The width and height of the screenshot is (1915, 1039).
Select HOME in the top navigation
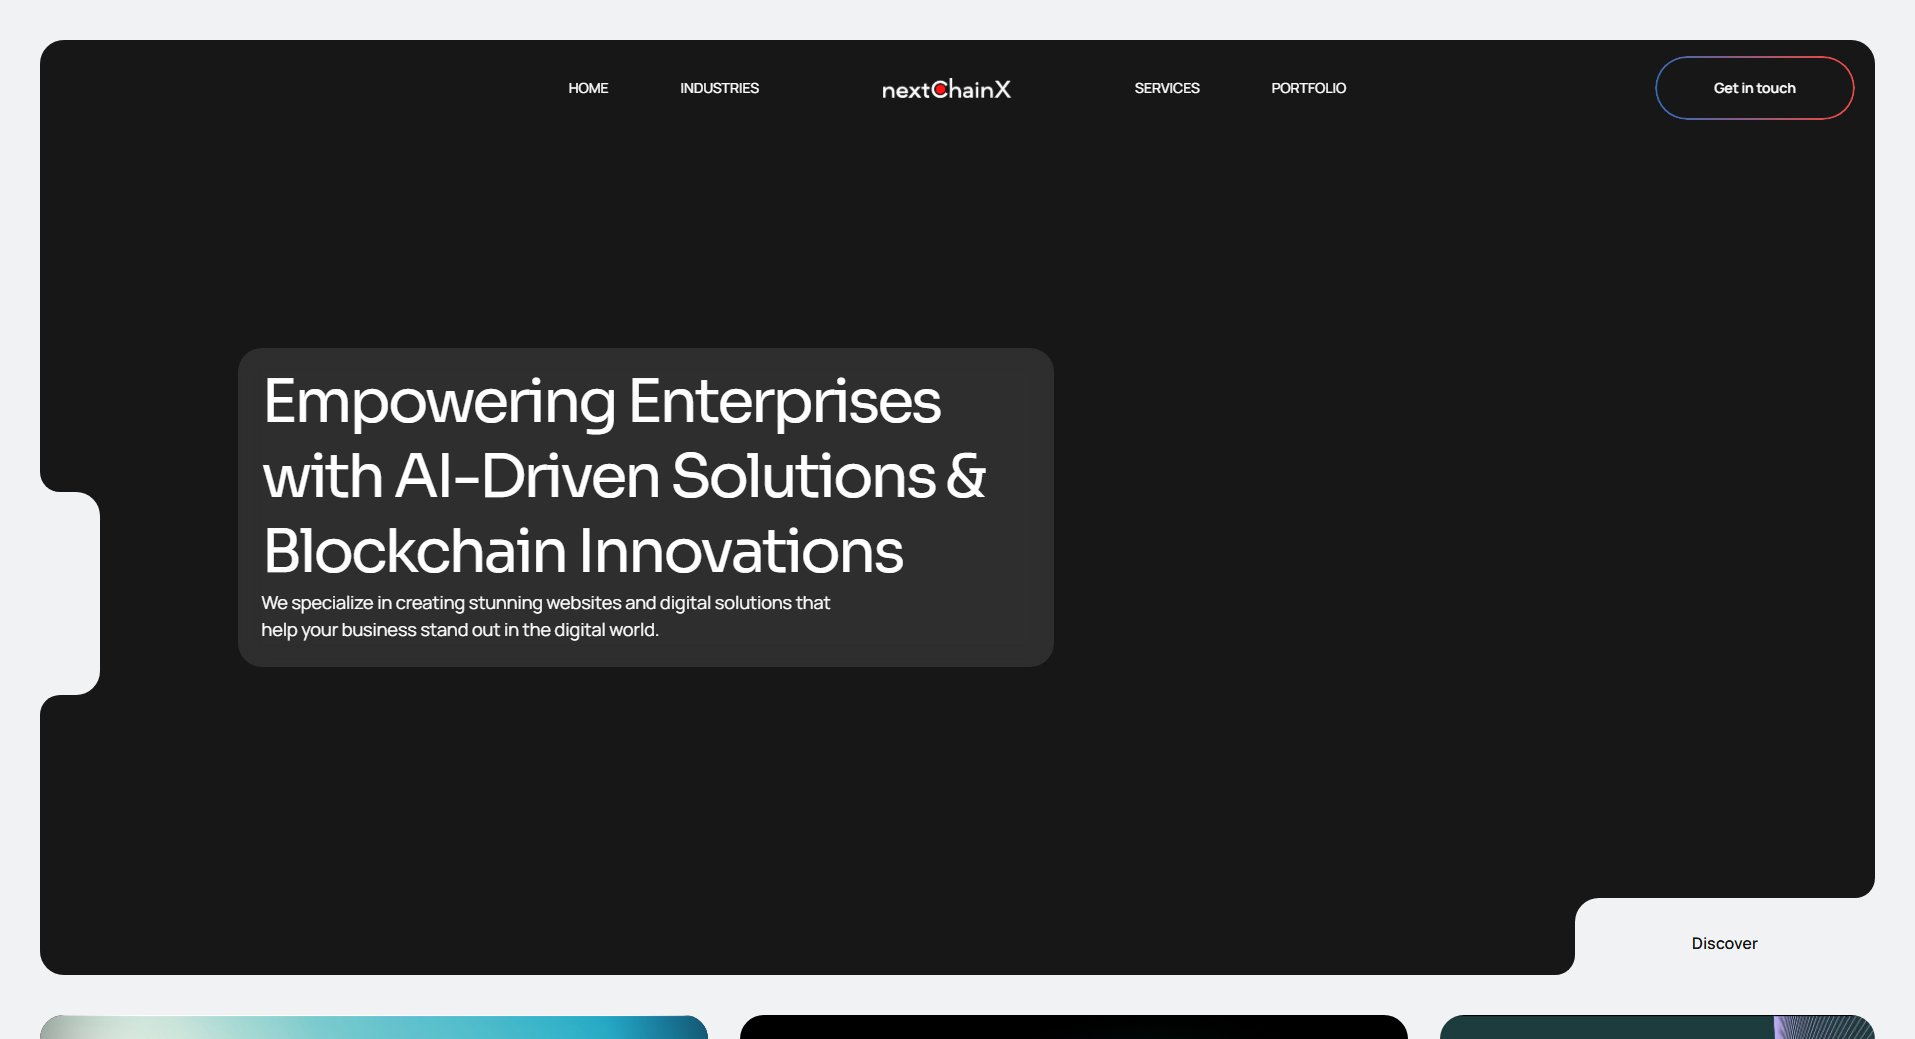coord(588,88)
